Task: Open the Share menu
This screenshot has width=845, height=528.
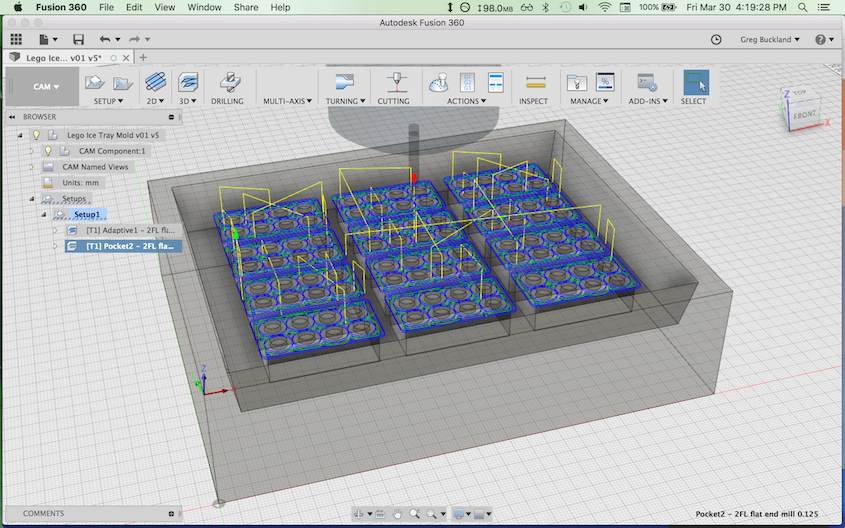Action: [246, 7]
